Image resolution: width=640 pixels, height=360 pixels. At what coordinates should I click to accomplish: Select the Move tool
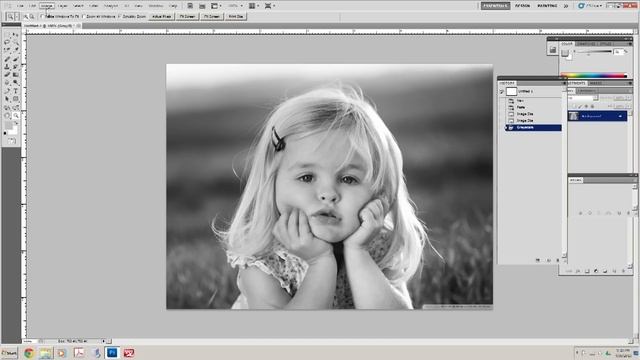coord(16,35)
